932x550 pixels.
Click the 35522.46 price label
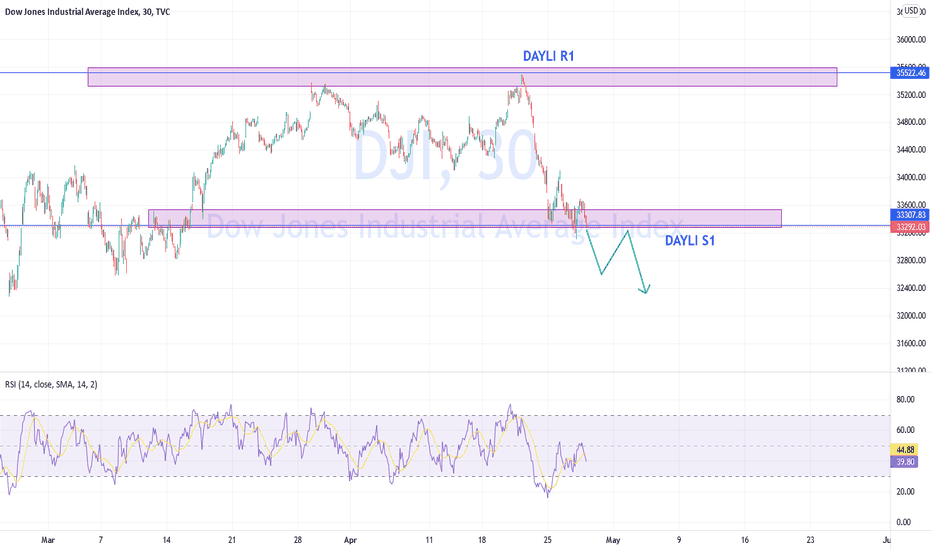click(x=910, y=73)
